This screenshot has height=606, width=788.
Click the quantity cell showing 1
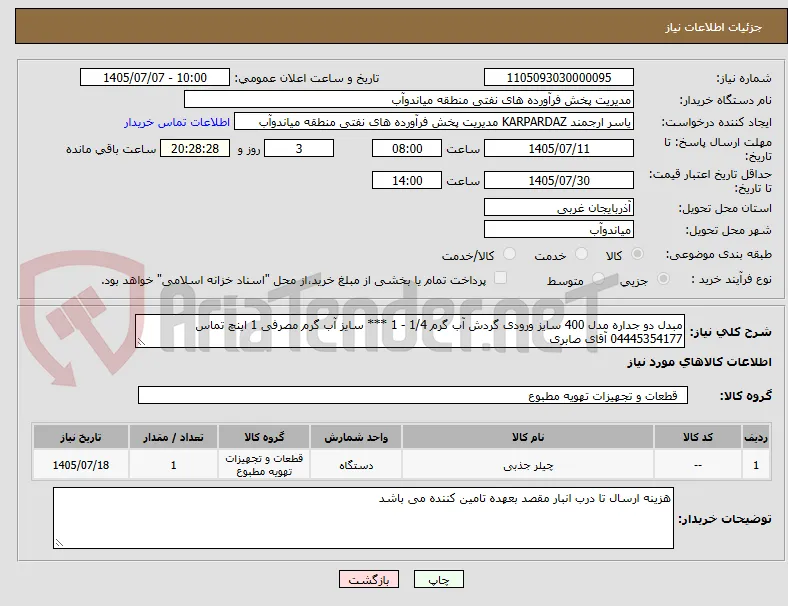pyautogui.click(x=173, y=465)
